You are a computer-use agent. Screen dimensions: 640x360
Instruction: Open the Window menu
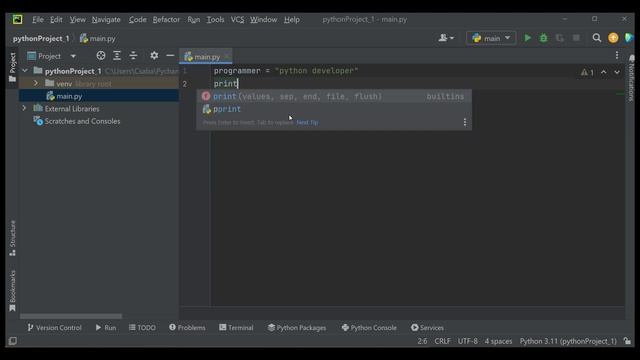coord(263,20)
